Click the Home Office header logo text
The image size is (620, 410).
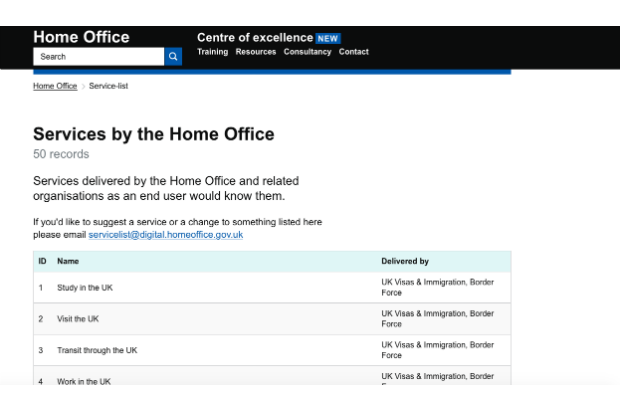coord(81,37)
